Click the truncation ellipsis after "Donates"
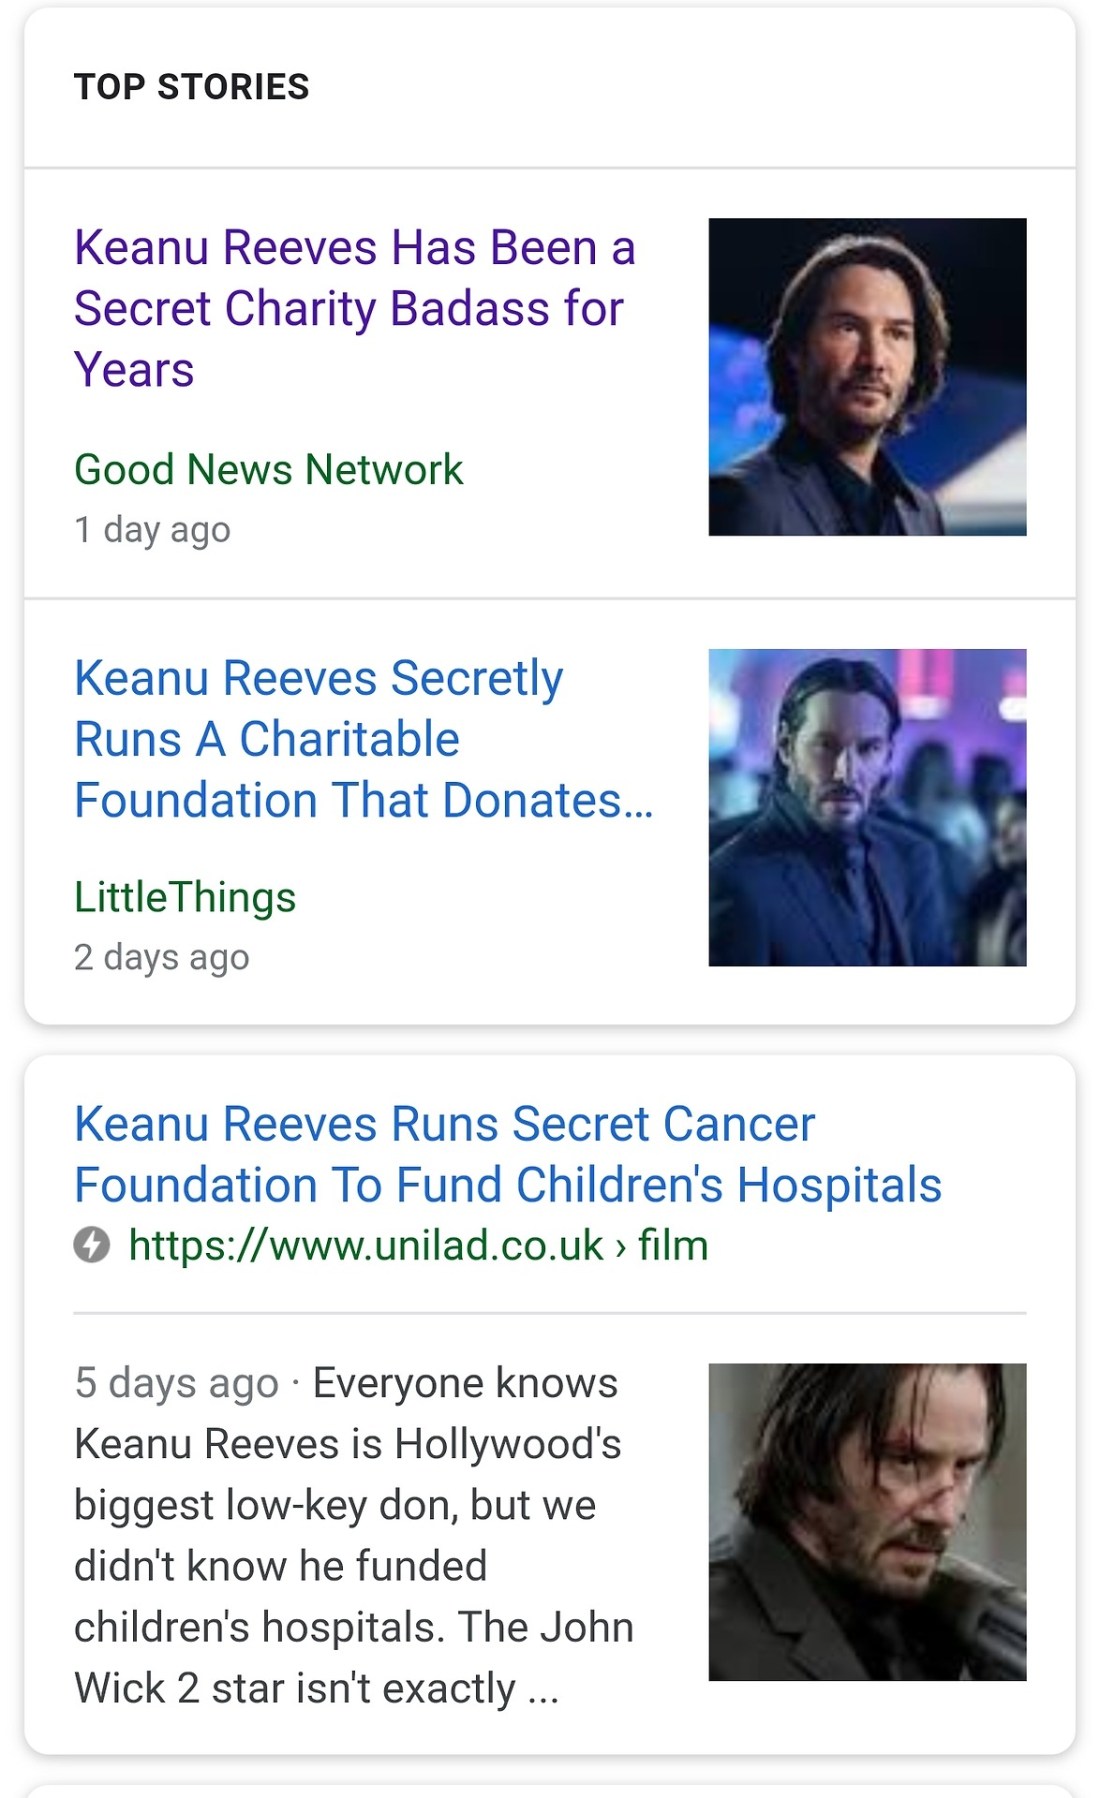The image size is (1100, 1798). pos(638,803)
